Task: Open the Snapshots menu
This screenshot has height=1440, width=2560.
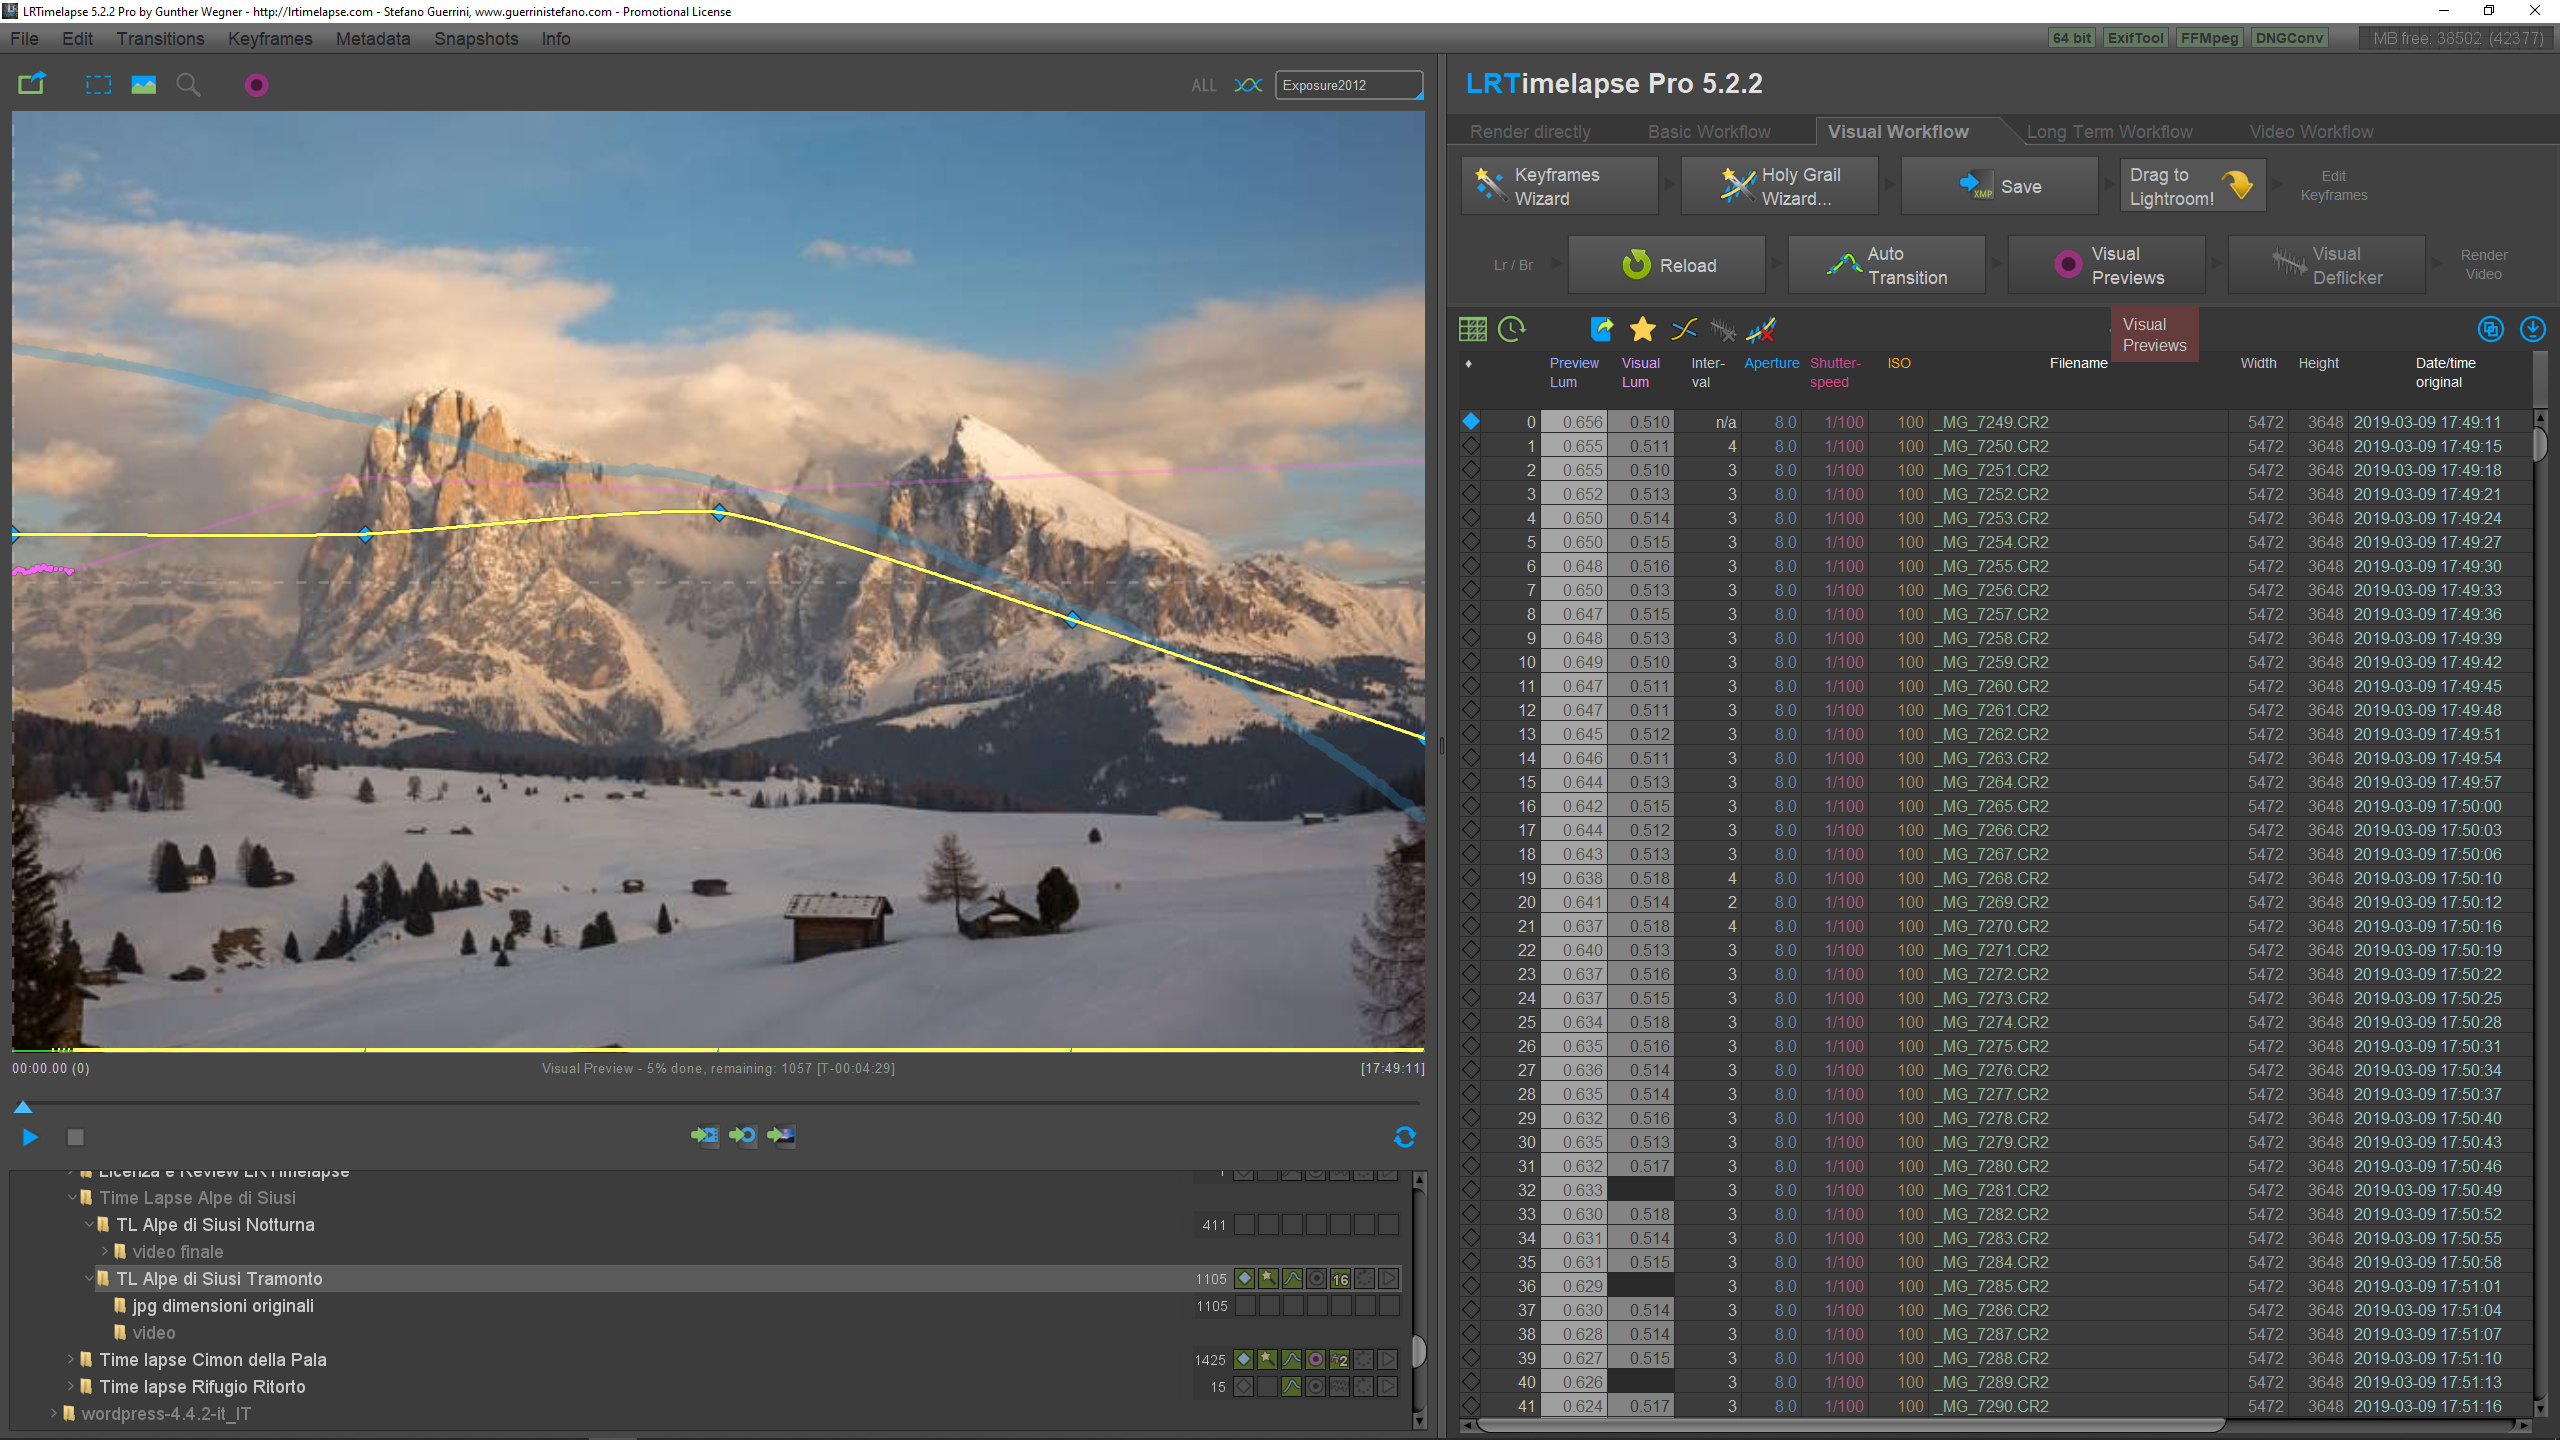Action: coord(475,39)
